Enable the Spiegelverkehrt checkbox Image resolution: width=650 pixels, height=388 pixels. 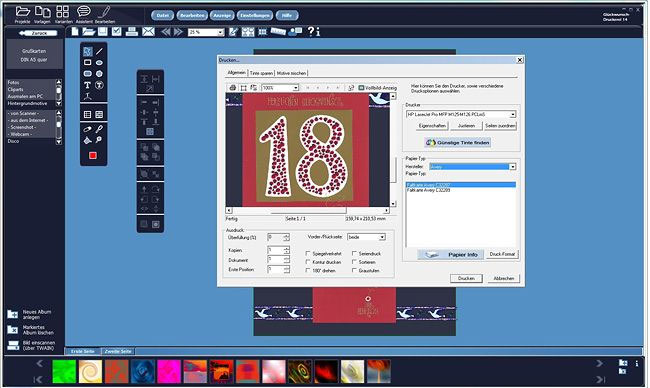308,253
